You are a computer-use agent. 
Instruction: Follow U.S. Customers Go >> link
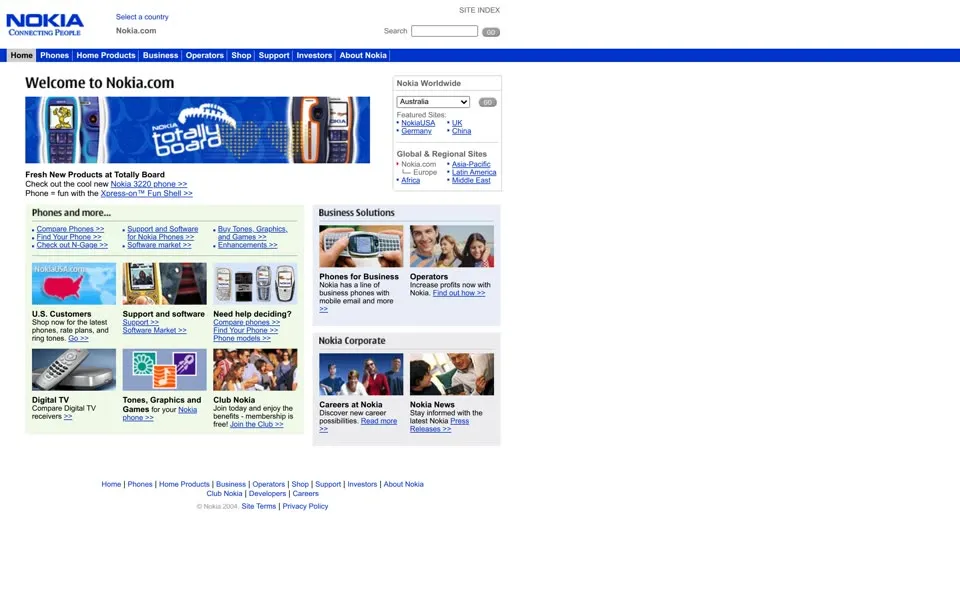78,338
